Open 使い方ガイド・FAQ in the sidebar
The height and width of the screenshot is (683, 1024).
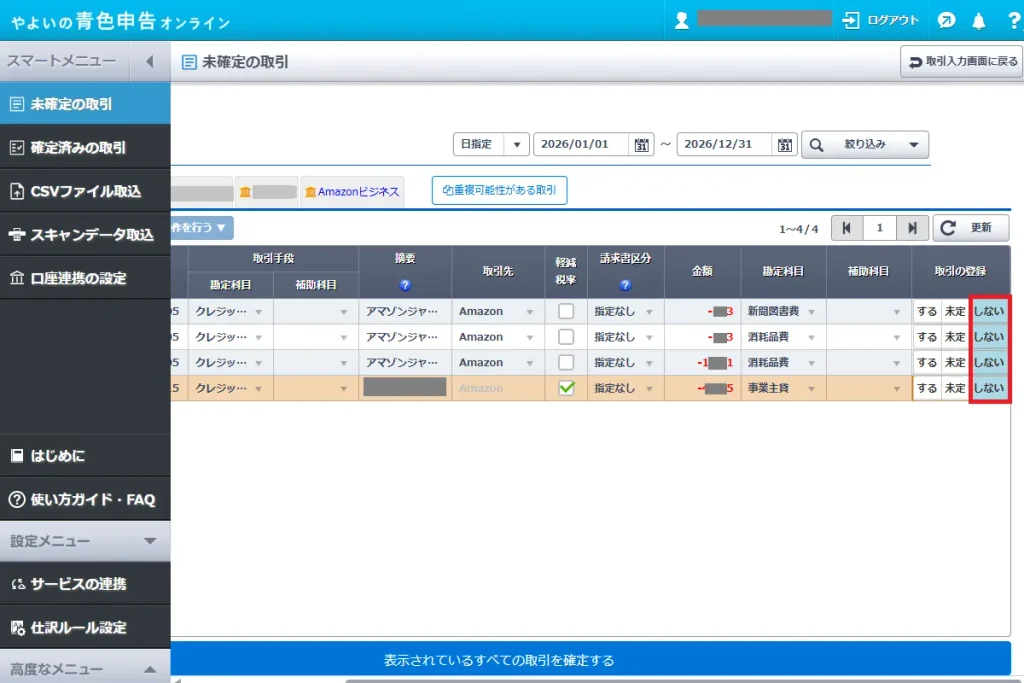(85, 500)
